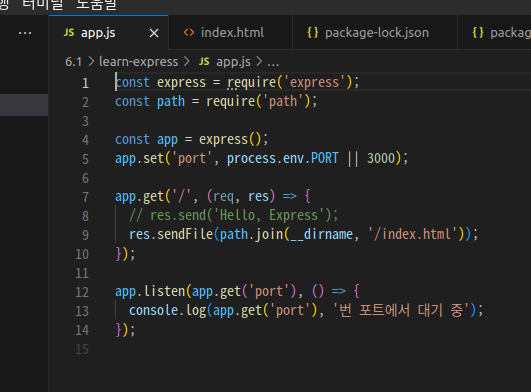This screenshot has height=392, width=531.
Task: Open the 도움말 menu in menu bar
Action: [97, 5]
